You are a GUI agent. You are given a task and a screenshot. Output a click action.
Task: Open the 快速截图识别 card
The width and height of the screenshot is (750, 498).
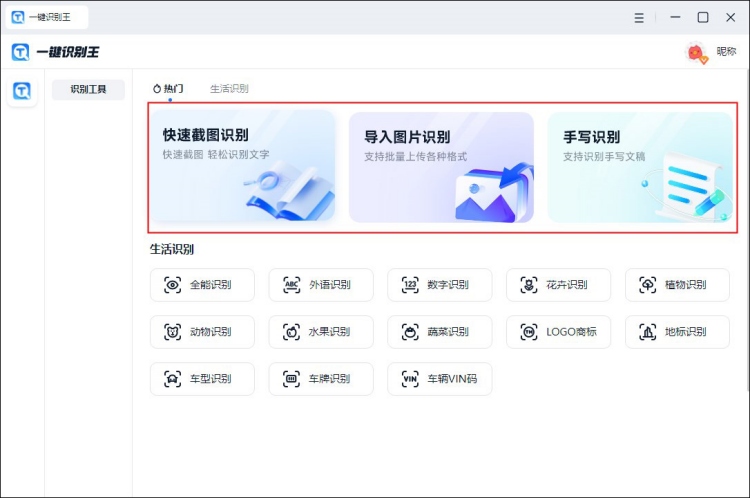point(243,166)
